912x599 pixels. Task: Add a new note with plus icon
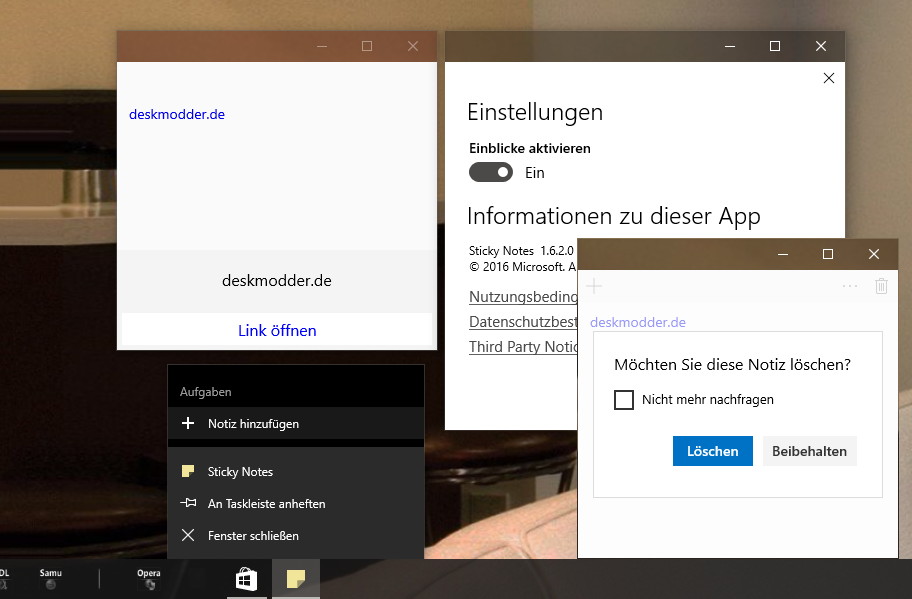tap(594, 286)
